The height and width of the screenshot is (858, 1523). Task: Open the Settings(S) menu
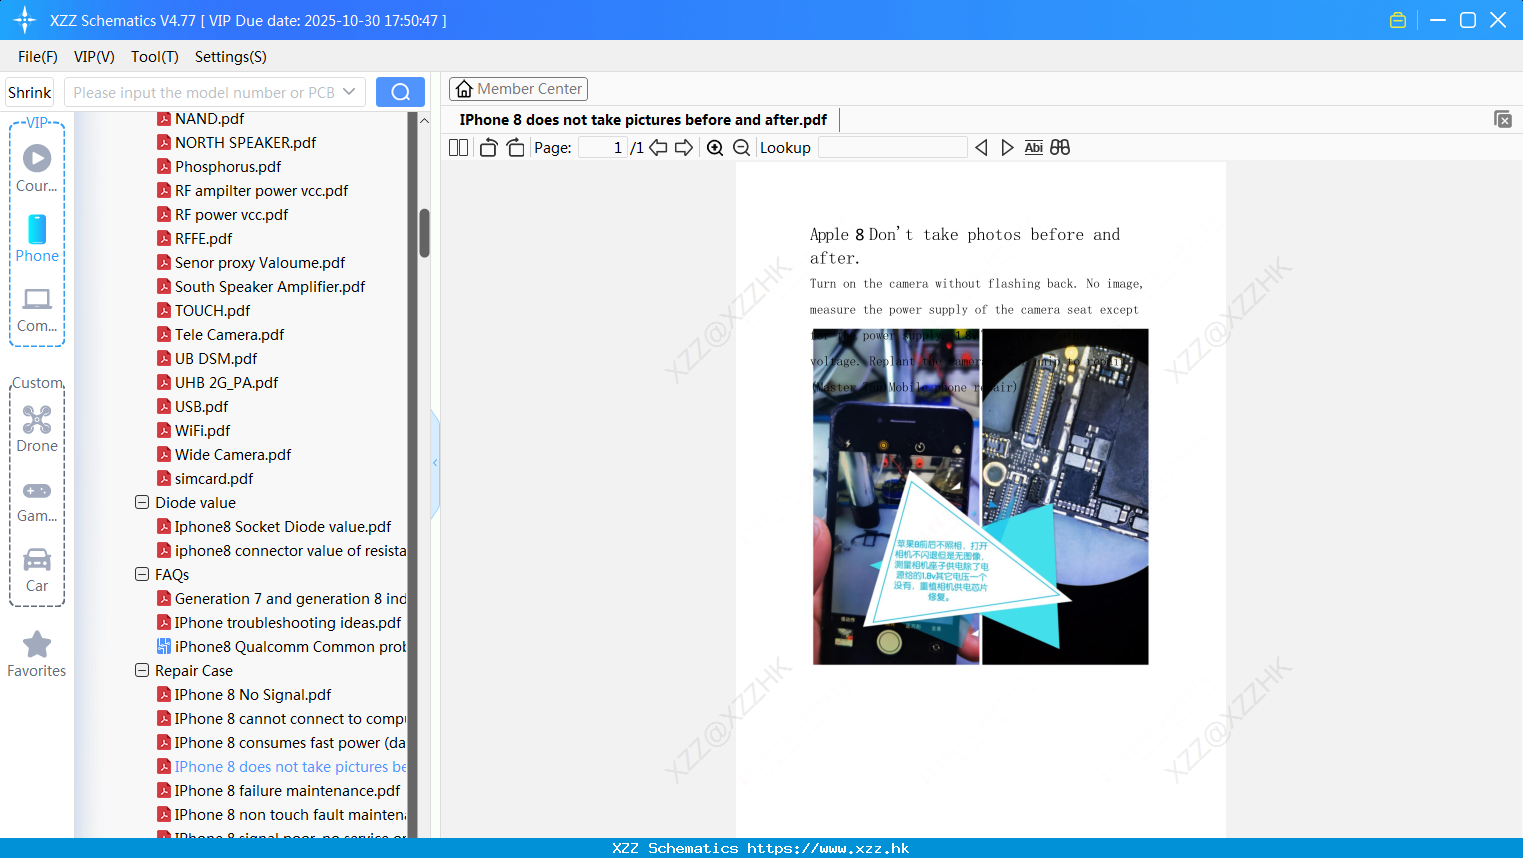click(x=231, y=57)
